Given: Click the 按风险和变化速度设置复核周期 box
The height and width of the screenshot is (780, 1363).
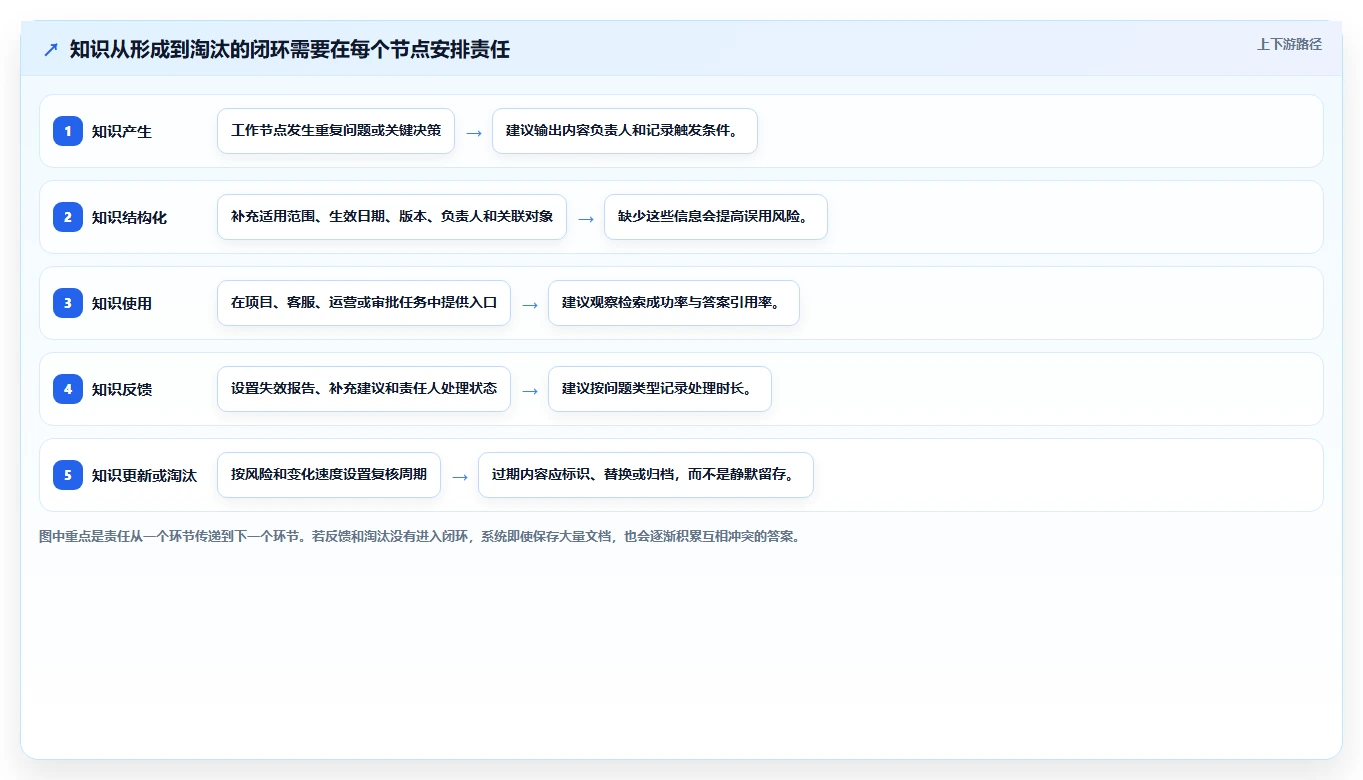Looking at the screenshot, I should coord(329,475).
